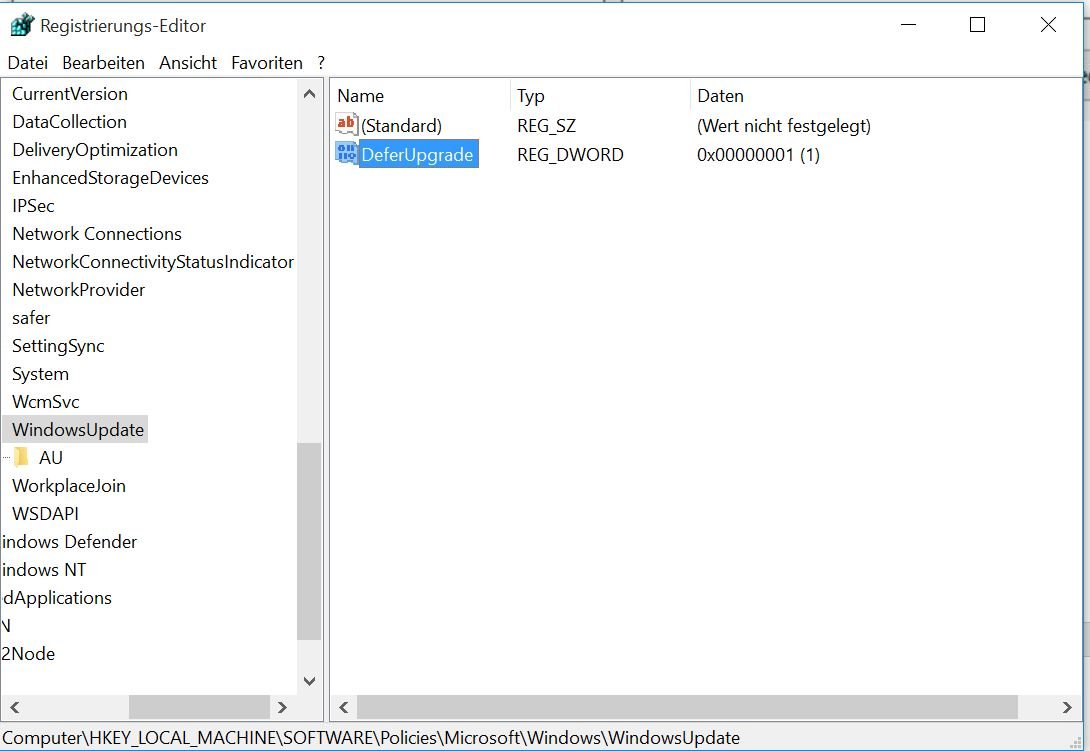Viewport: 1090px width, 751px height.
Task: Select the Windows NT key
Action: click(44, 570)
